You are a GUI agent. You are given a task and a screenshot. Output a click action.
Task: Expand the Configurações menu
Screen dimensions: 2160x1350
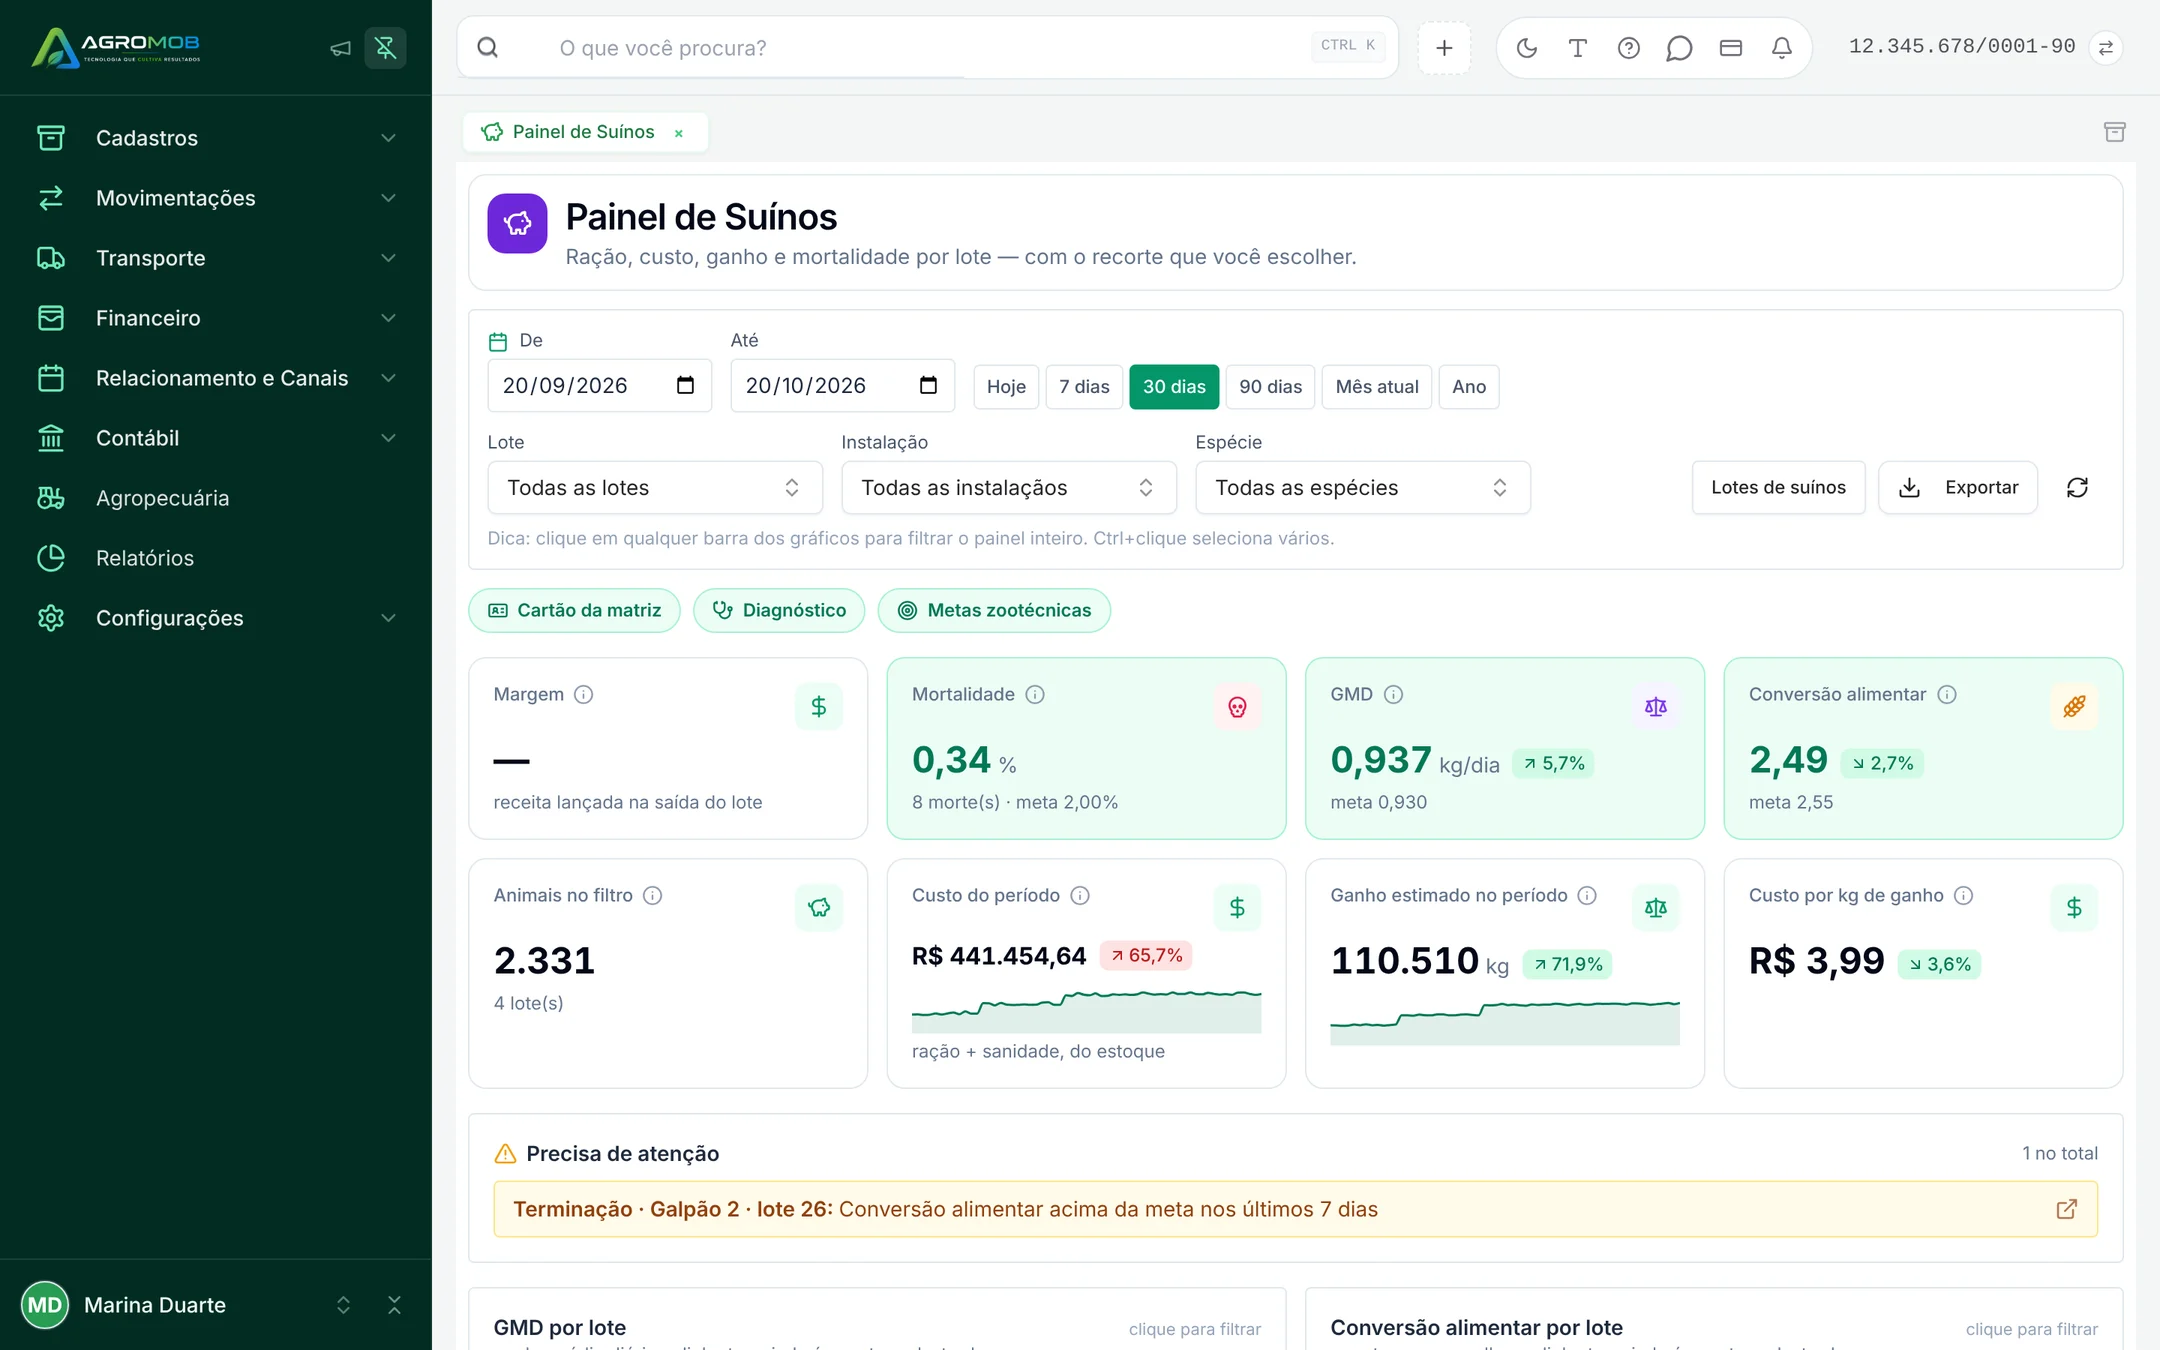(x=216, y=618)
